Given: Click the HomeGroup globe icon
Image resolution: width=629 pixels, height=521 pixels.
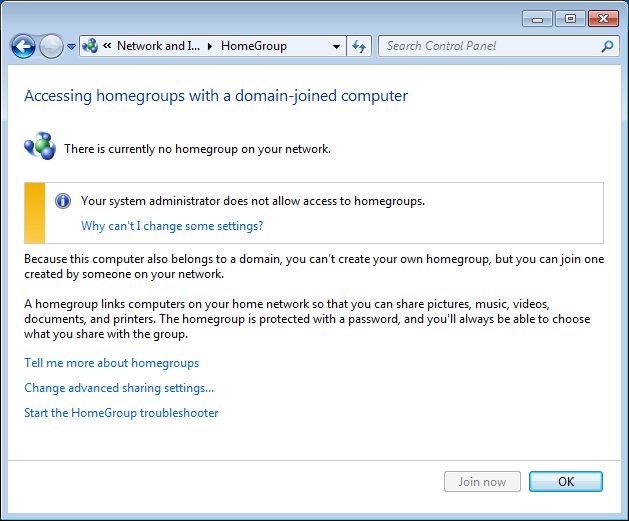Looking at the screenshot, I should (39, 148).
